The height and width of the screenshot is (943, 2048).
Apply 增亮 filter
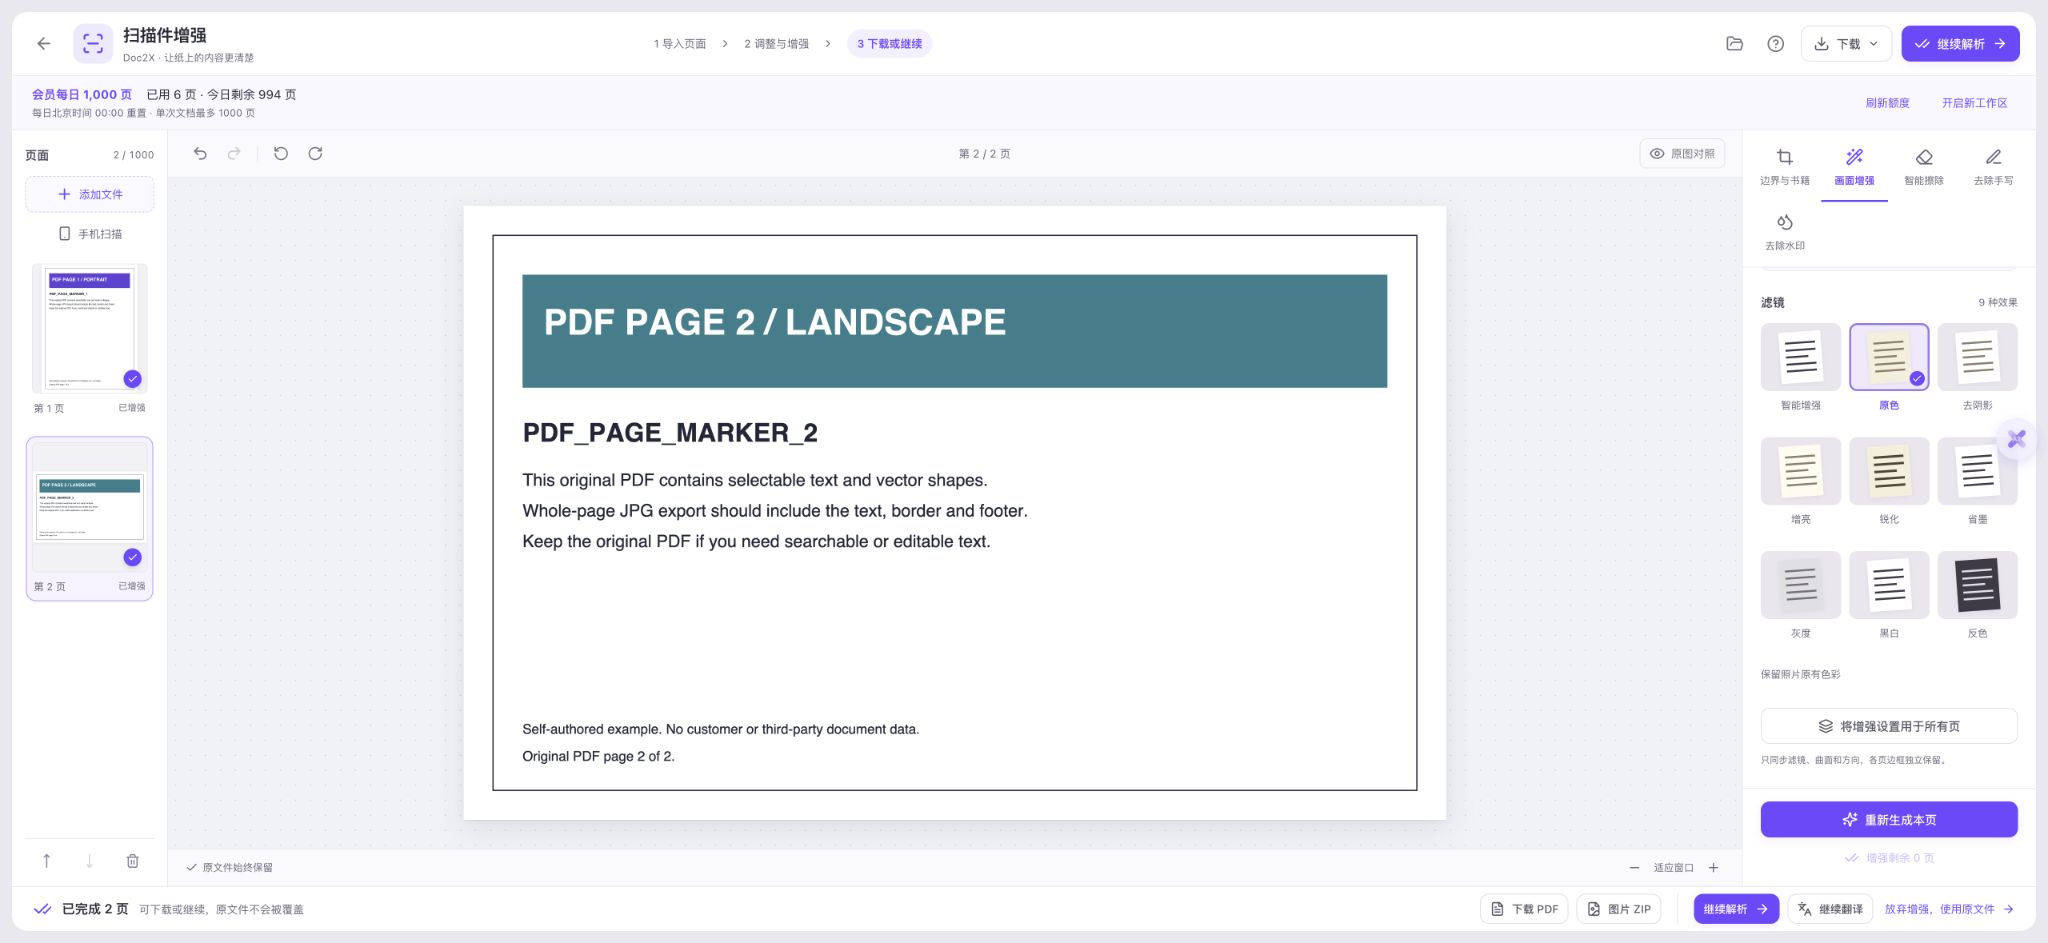1800,471
